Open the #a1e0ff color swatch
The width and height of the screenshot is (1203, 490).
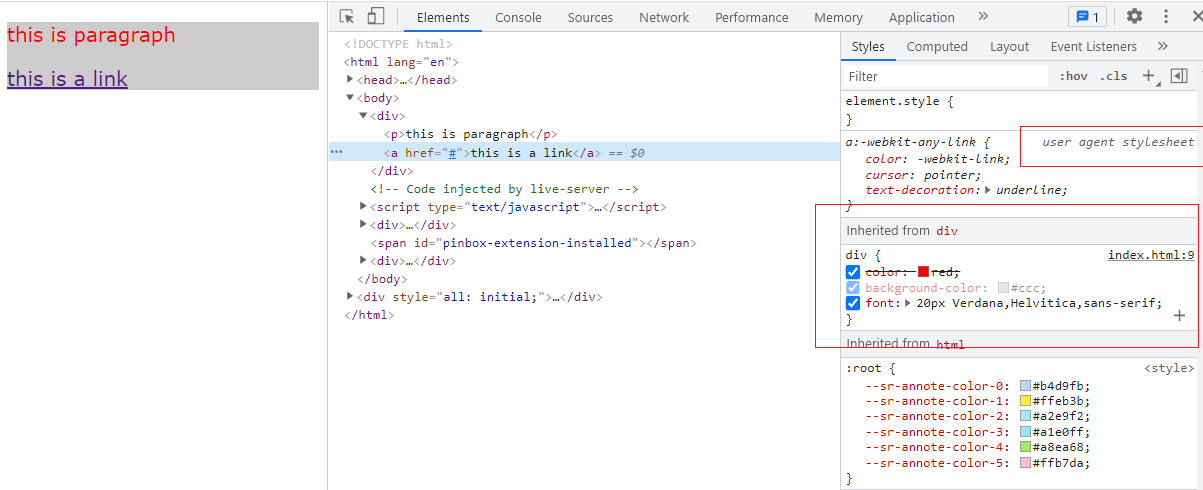pos(1025,432)
